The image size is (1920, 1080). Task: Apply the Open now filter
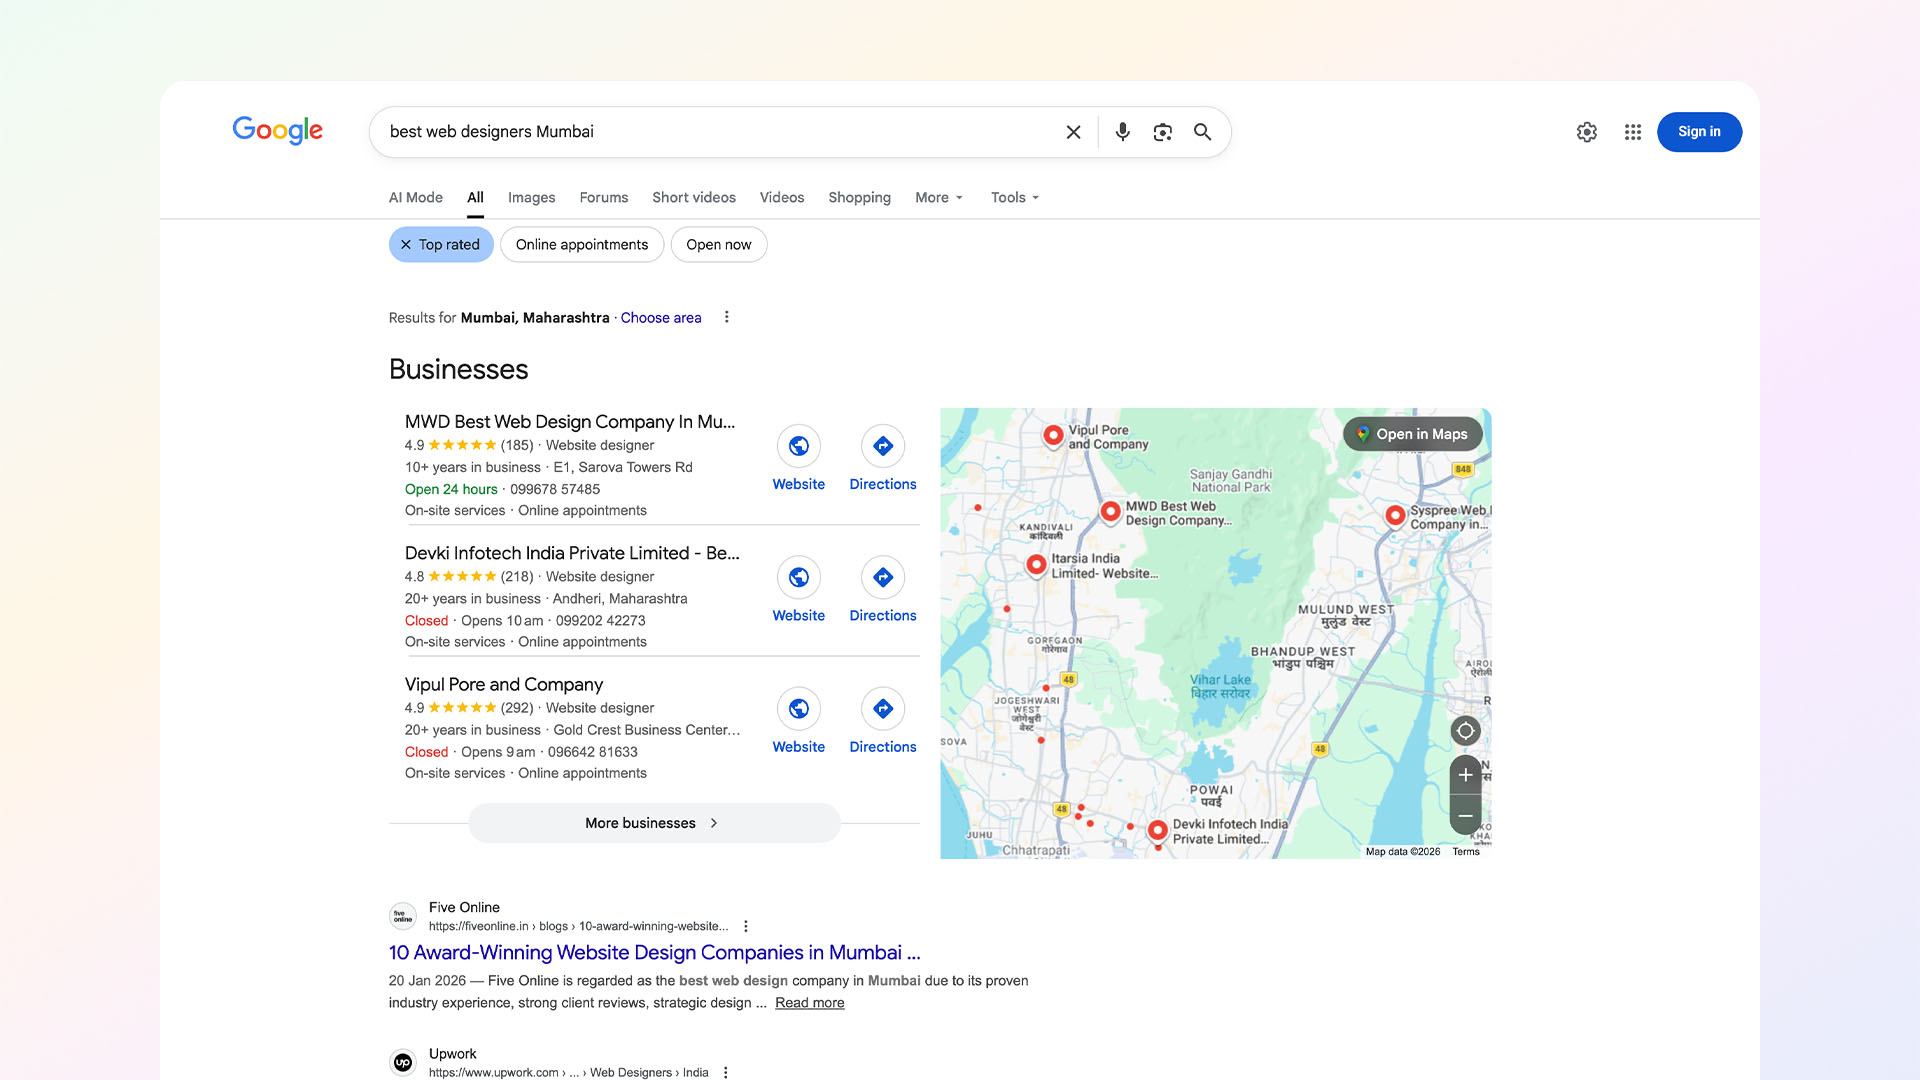[718, 244]
